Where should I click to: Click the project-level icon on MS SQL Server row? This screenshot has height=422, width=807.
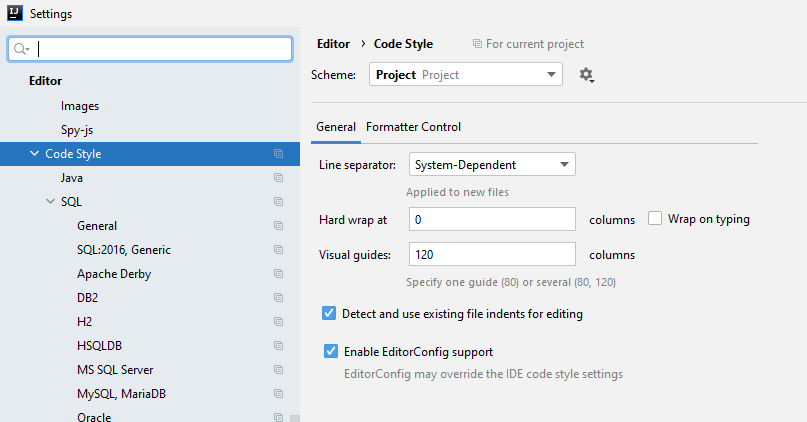(278, 370)
